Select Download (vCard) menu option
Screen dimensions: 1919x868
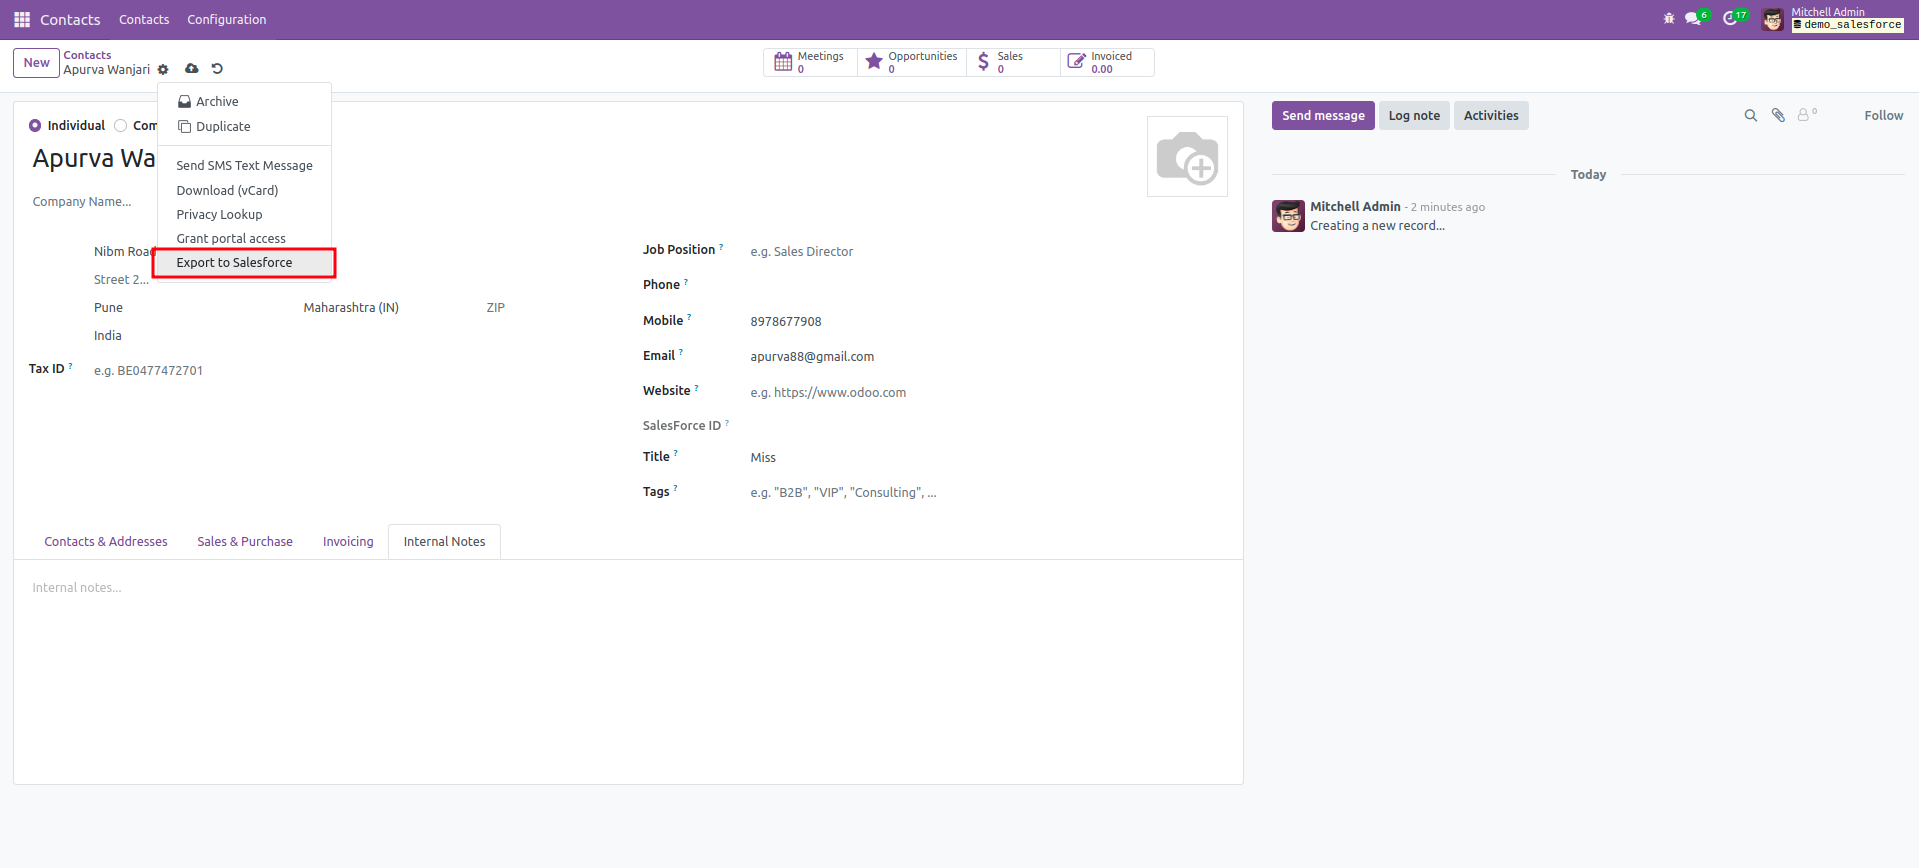(x=244, y=191)
